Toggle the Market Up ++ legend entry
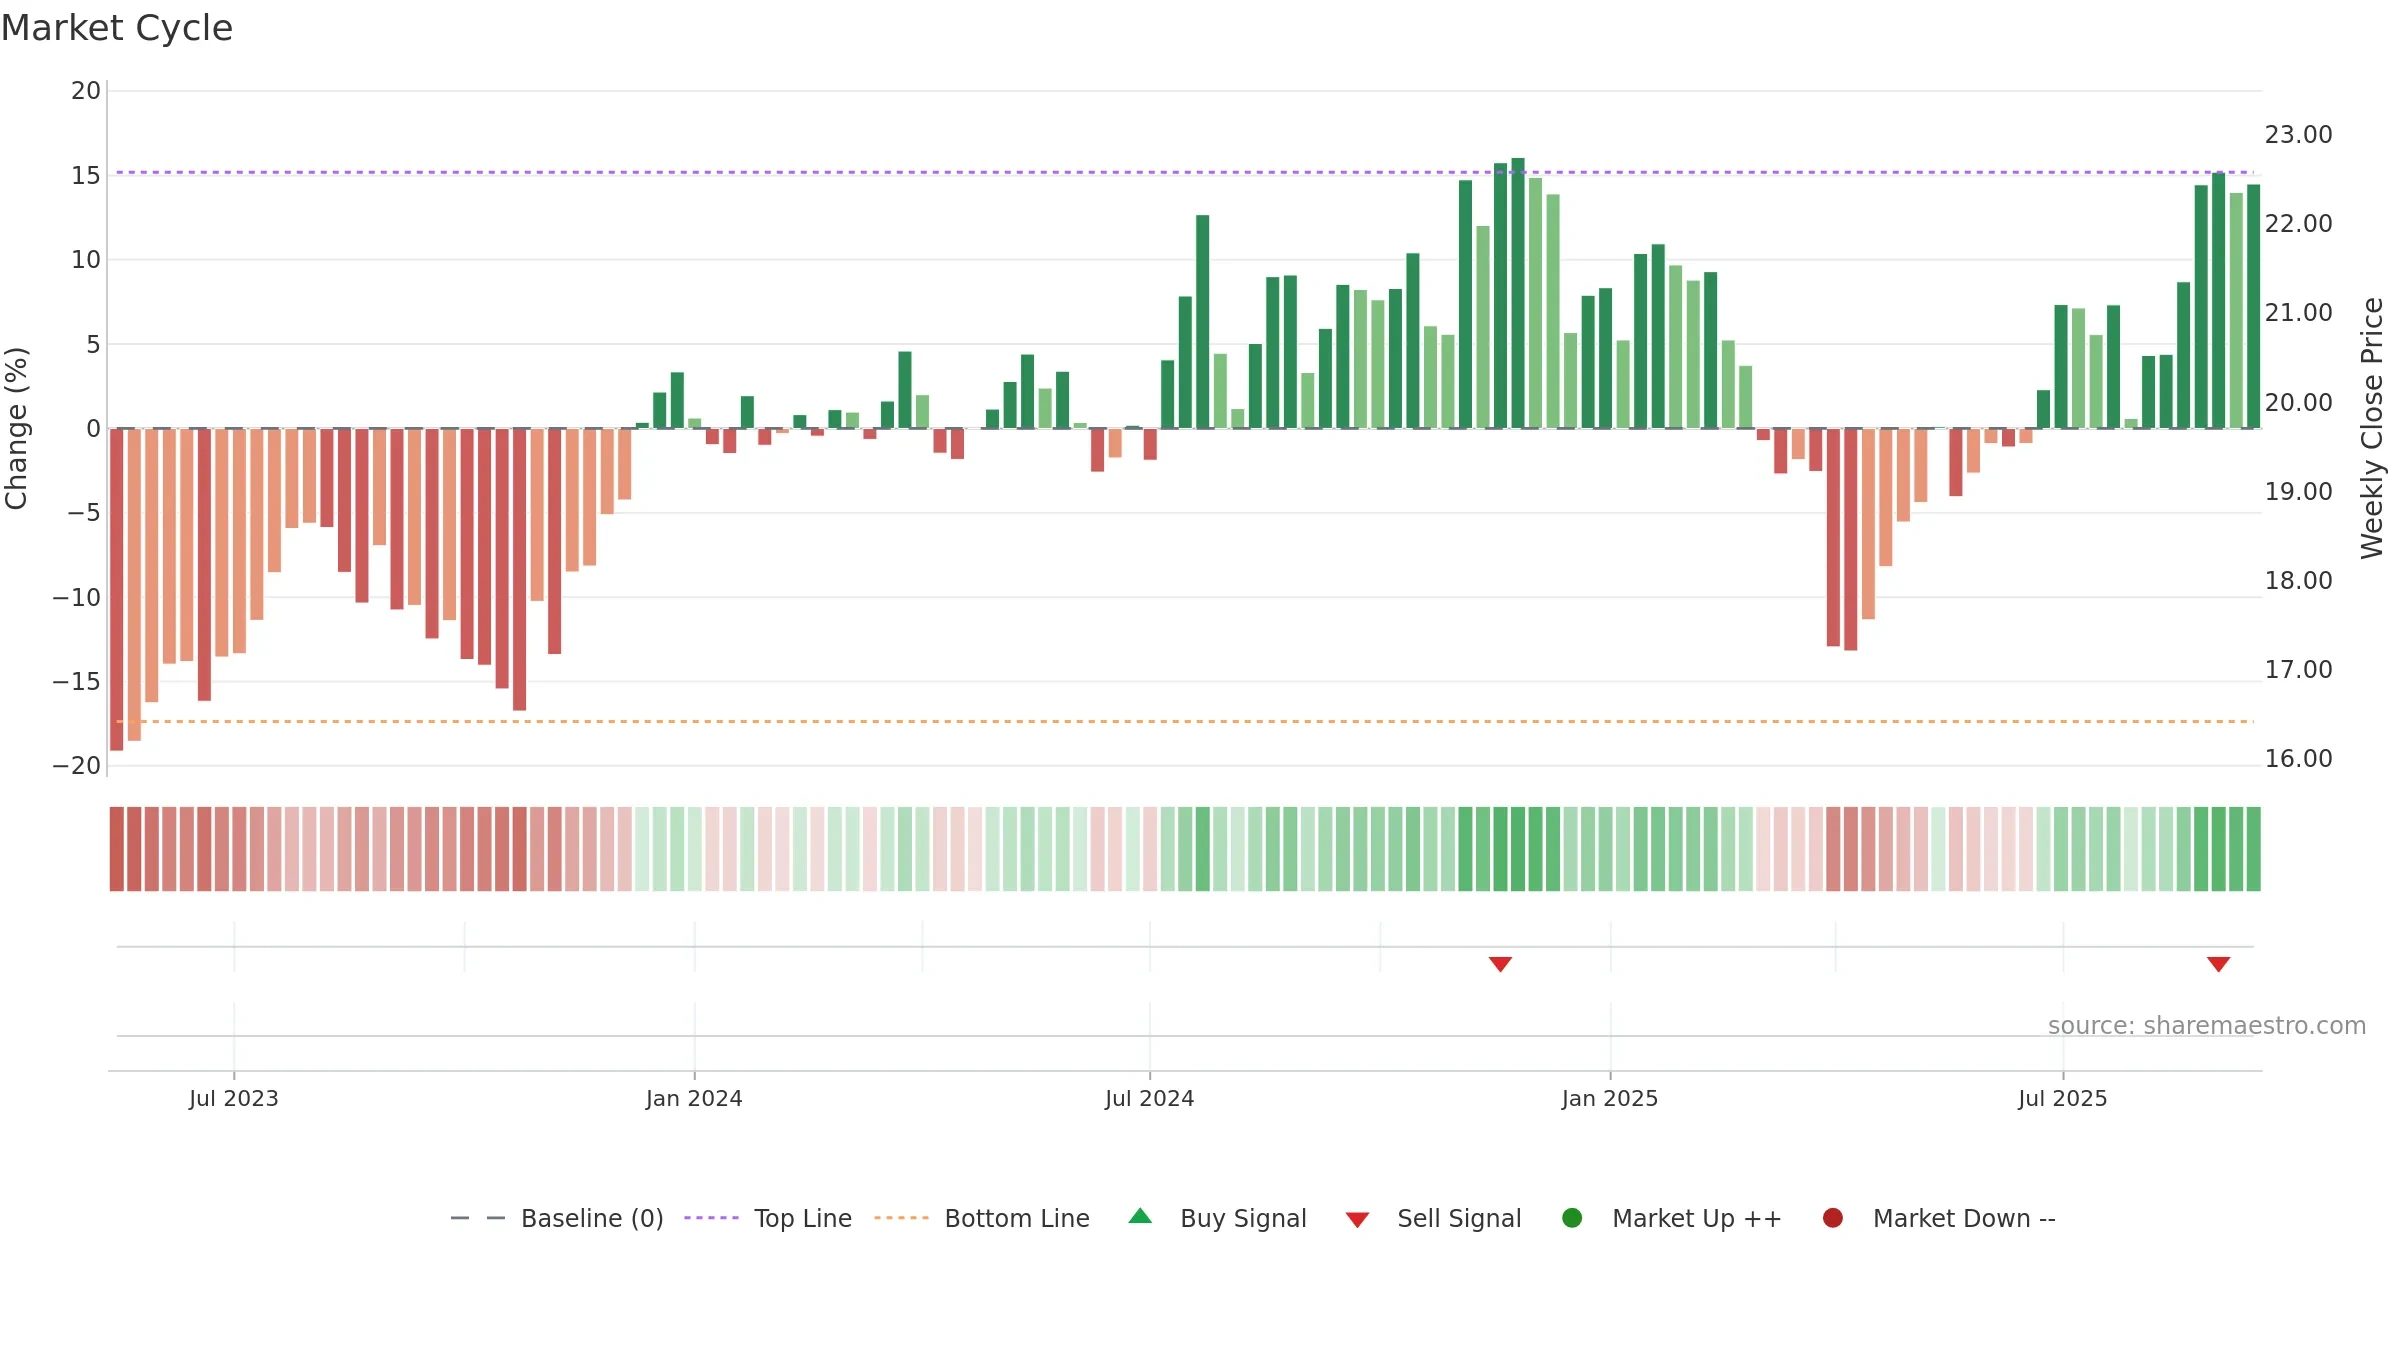 [1672, 1218]
